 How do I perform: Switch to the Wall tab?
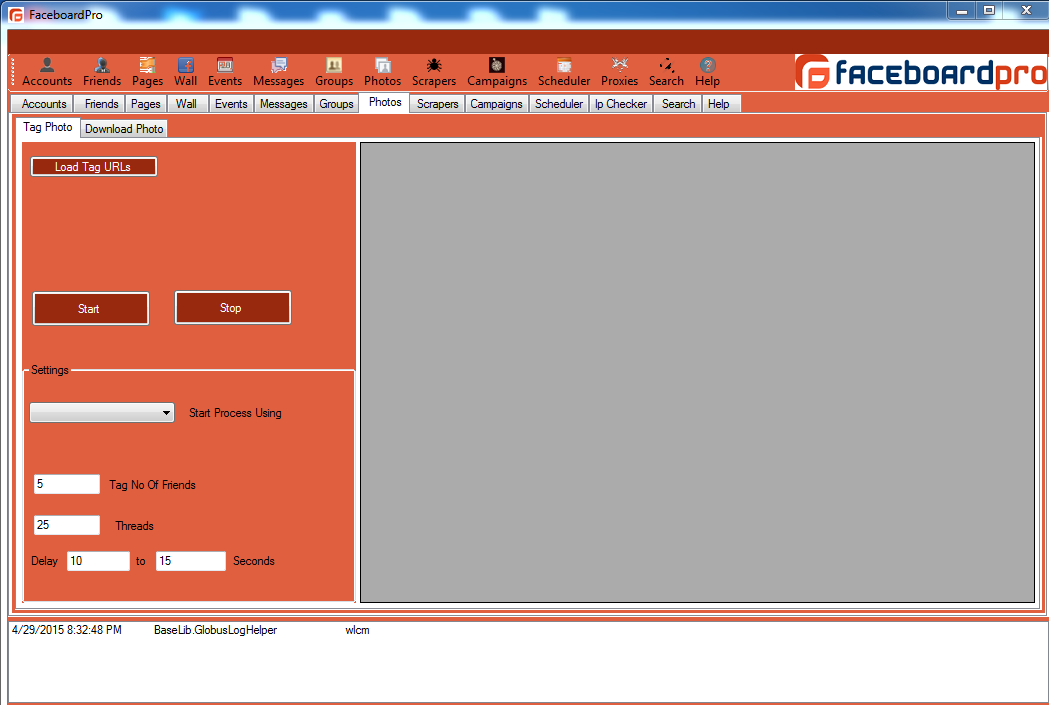pyautogui.click(x=186, y=104)
